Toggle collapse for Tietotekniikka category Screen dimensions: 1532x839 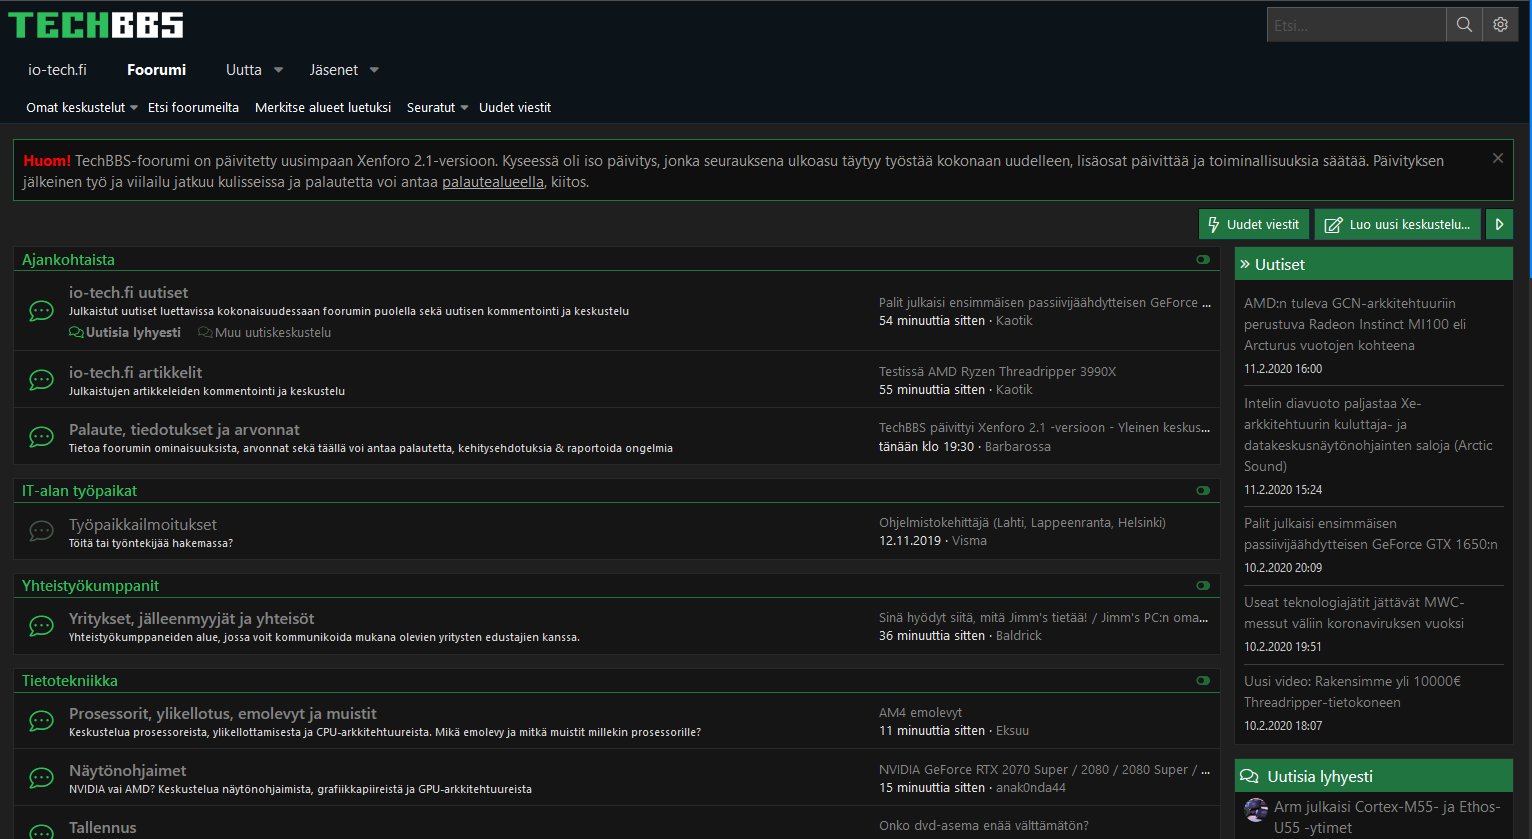[x=1203, y=681]
